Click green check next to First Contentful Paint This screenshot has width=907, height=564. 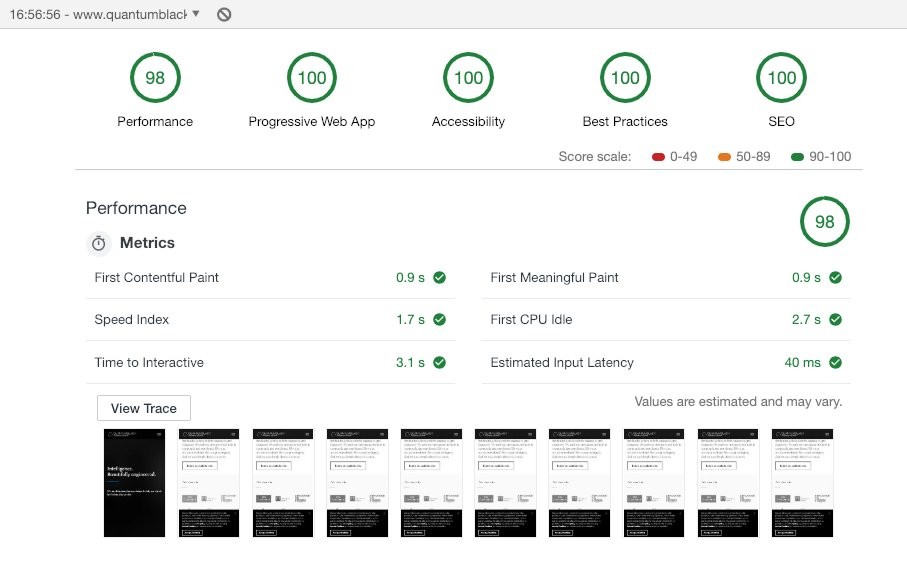pyautogui.click(x=439, y=278)
